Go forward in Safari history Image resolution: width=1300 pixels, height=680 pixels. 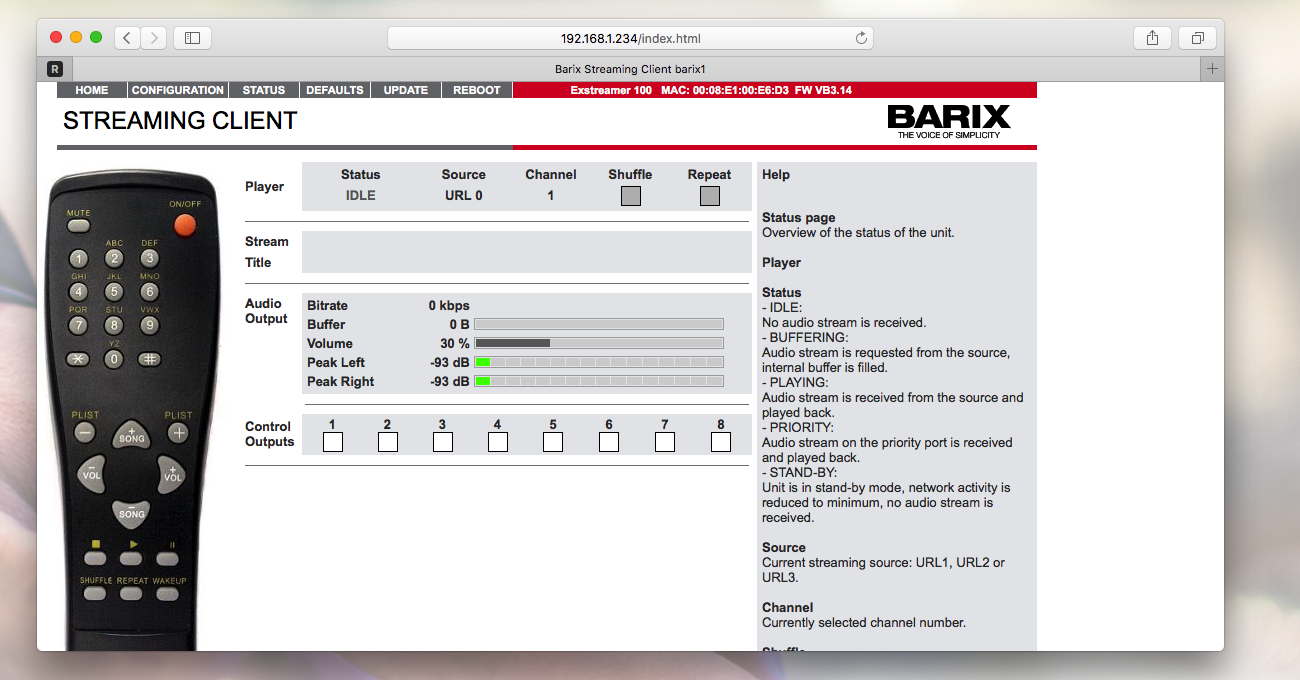(153, 38)
